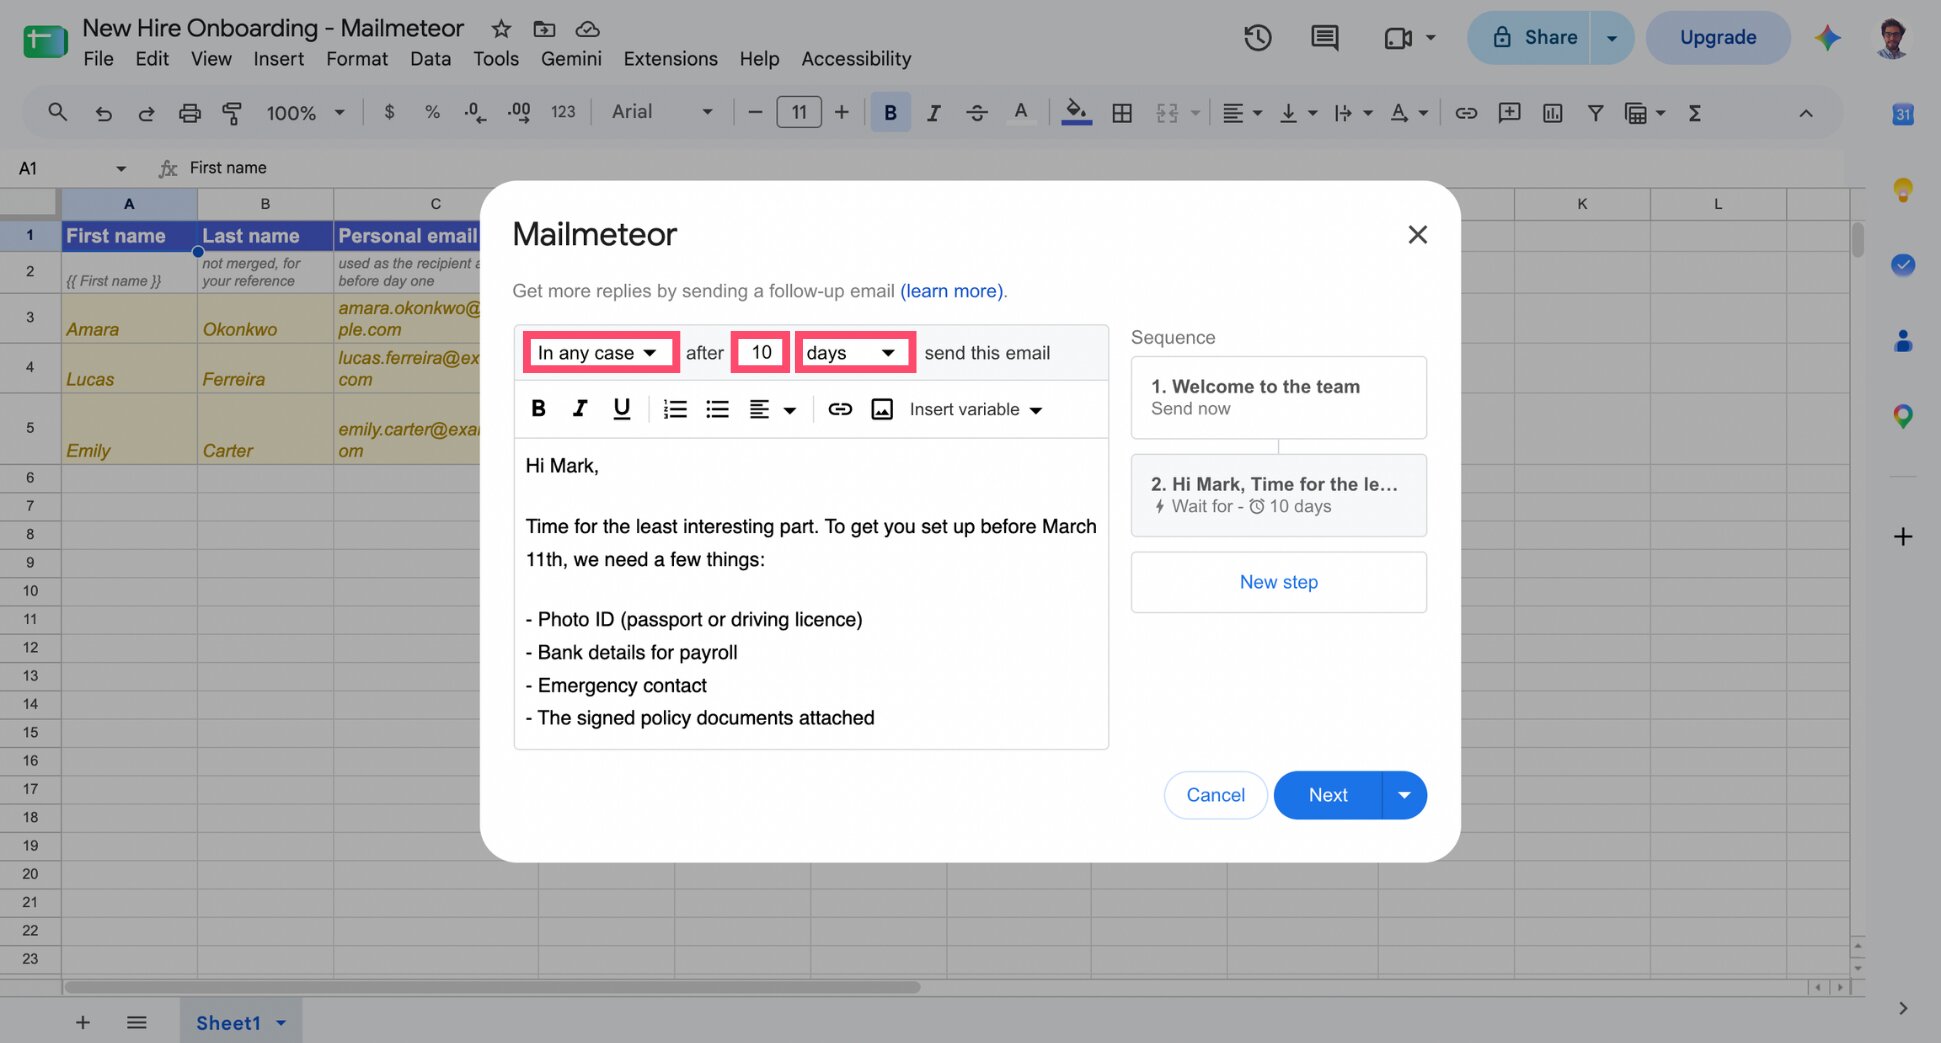Screen dimensions: 1941x1043
Task: Expand the Next button dropdown arrow
Action: (1404, 795)
